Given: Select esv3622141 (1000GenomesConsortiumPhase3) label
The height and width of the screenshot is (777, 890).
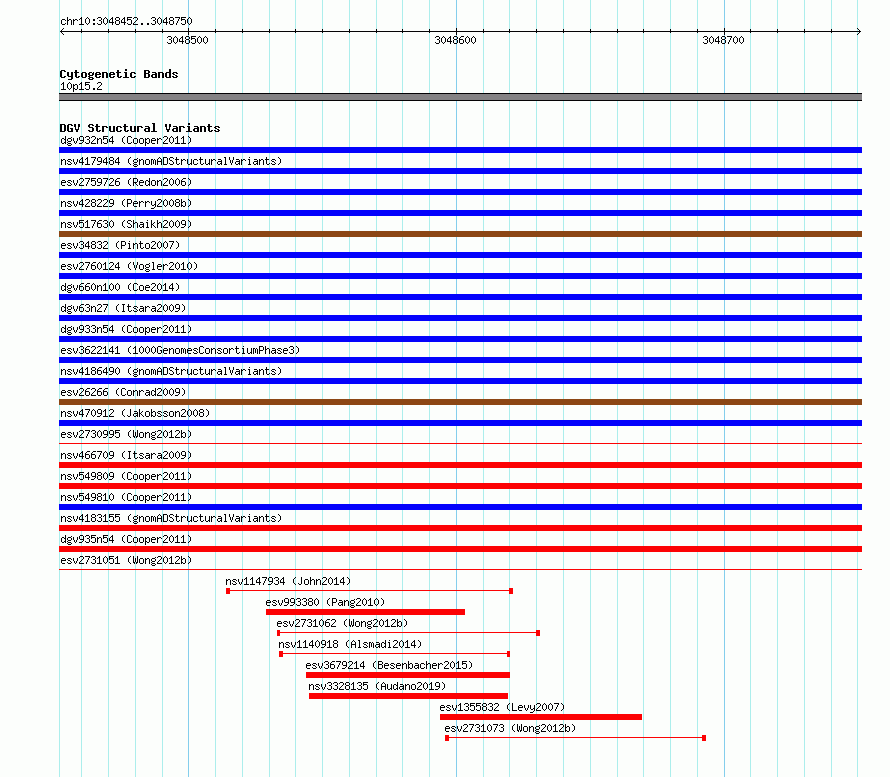Looking at the screenshot, I should (180, 350).
